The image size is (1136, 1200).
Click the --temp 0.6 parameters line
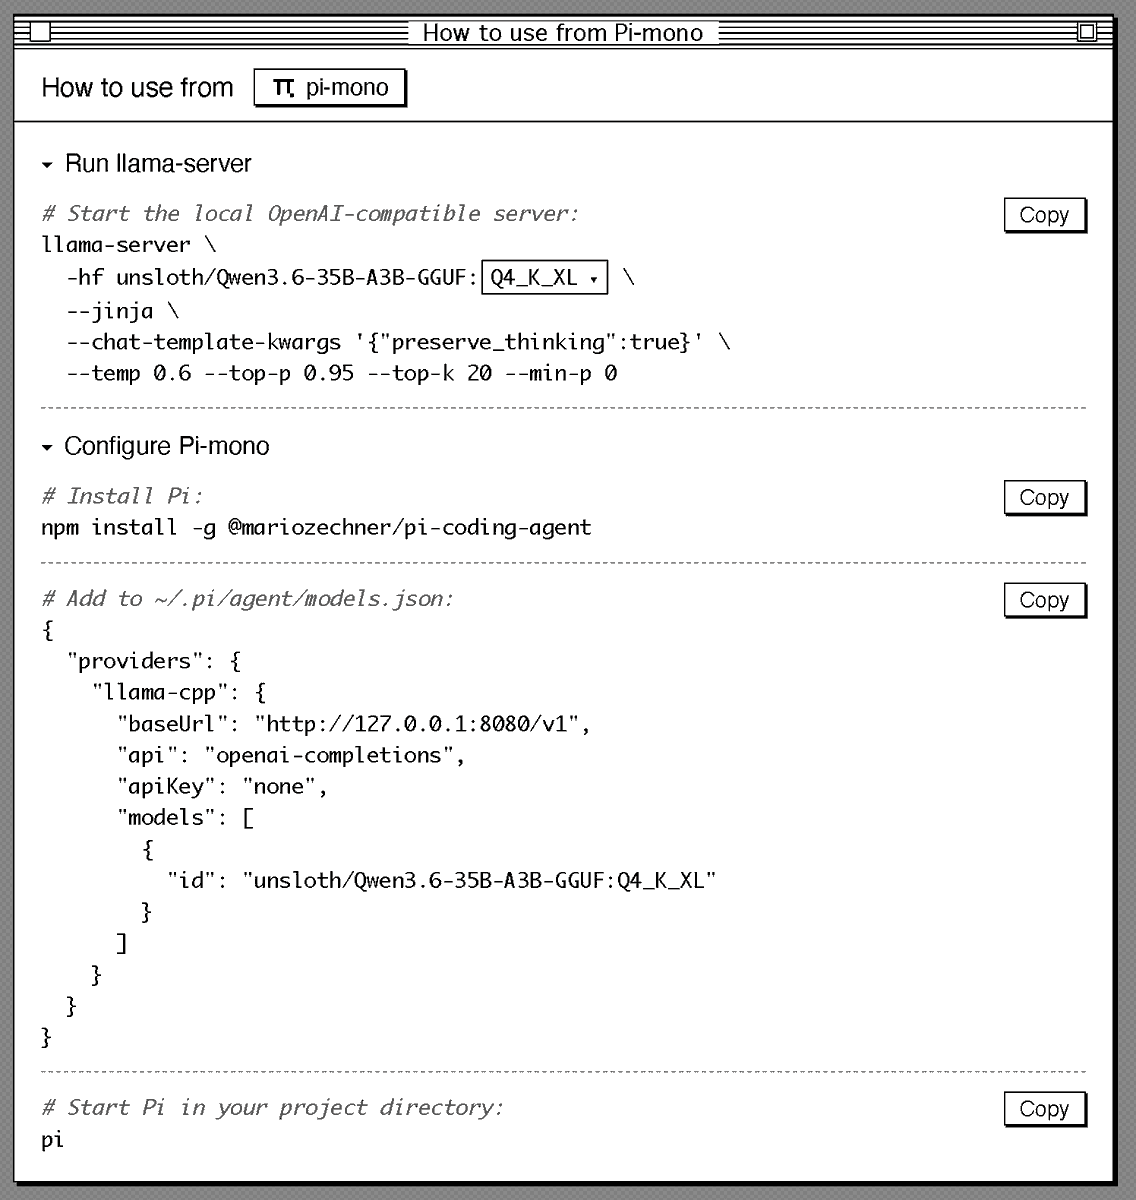point(341,373)
